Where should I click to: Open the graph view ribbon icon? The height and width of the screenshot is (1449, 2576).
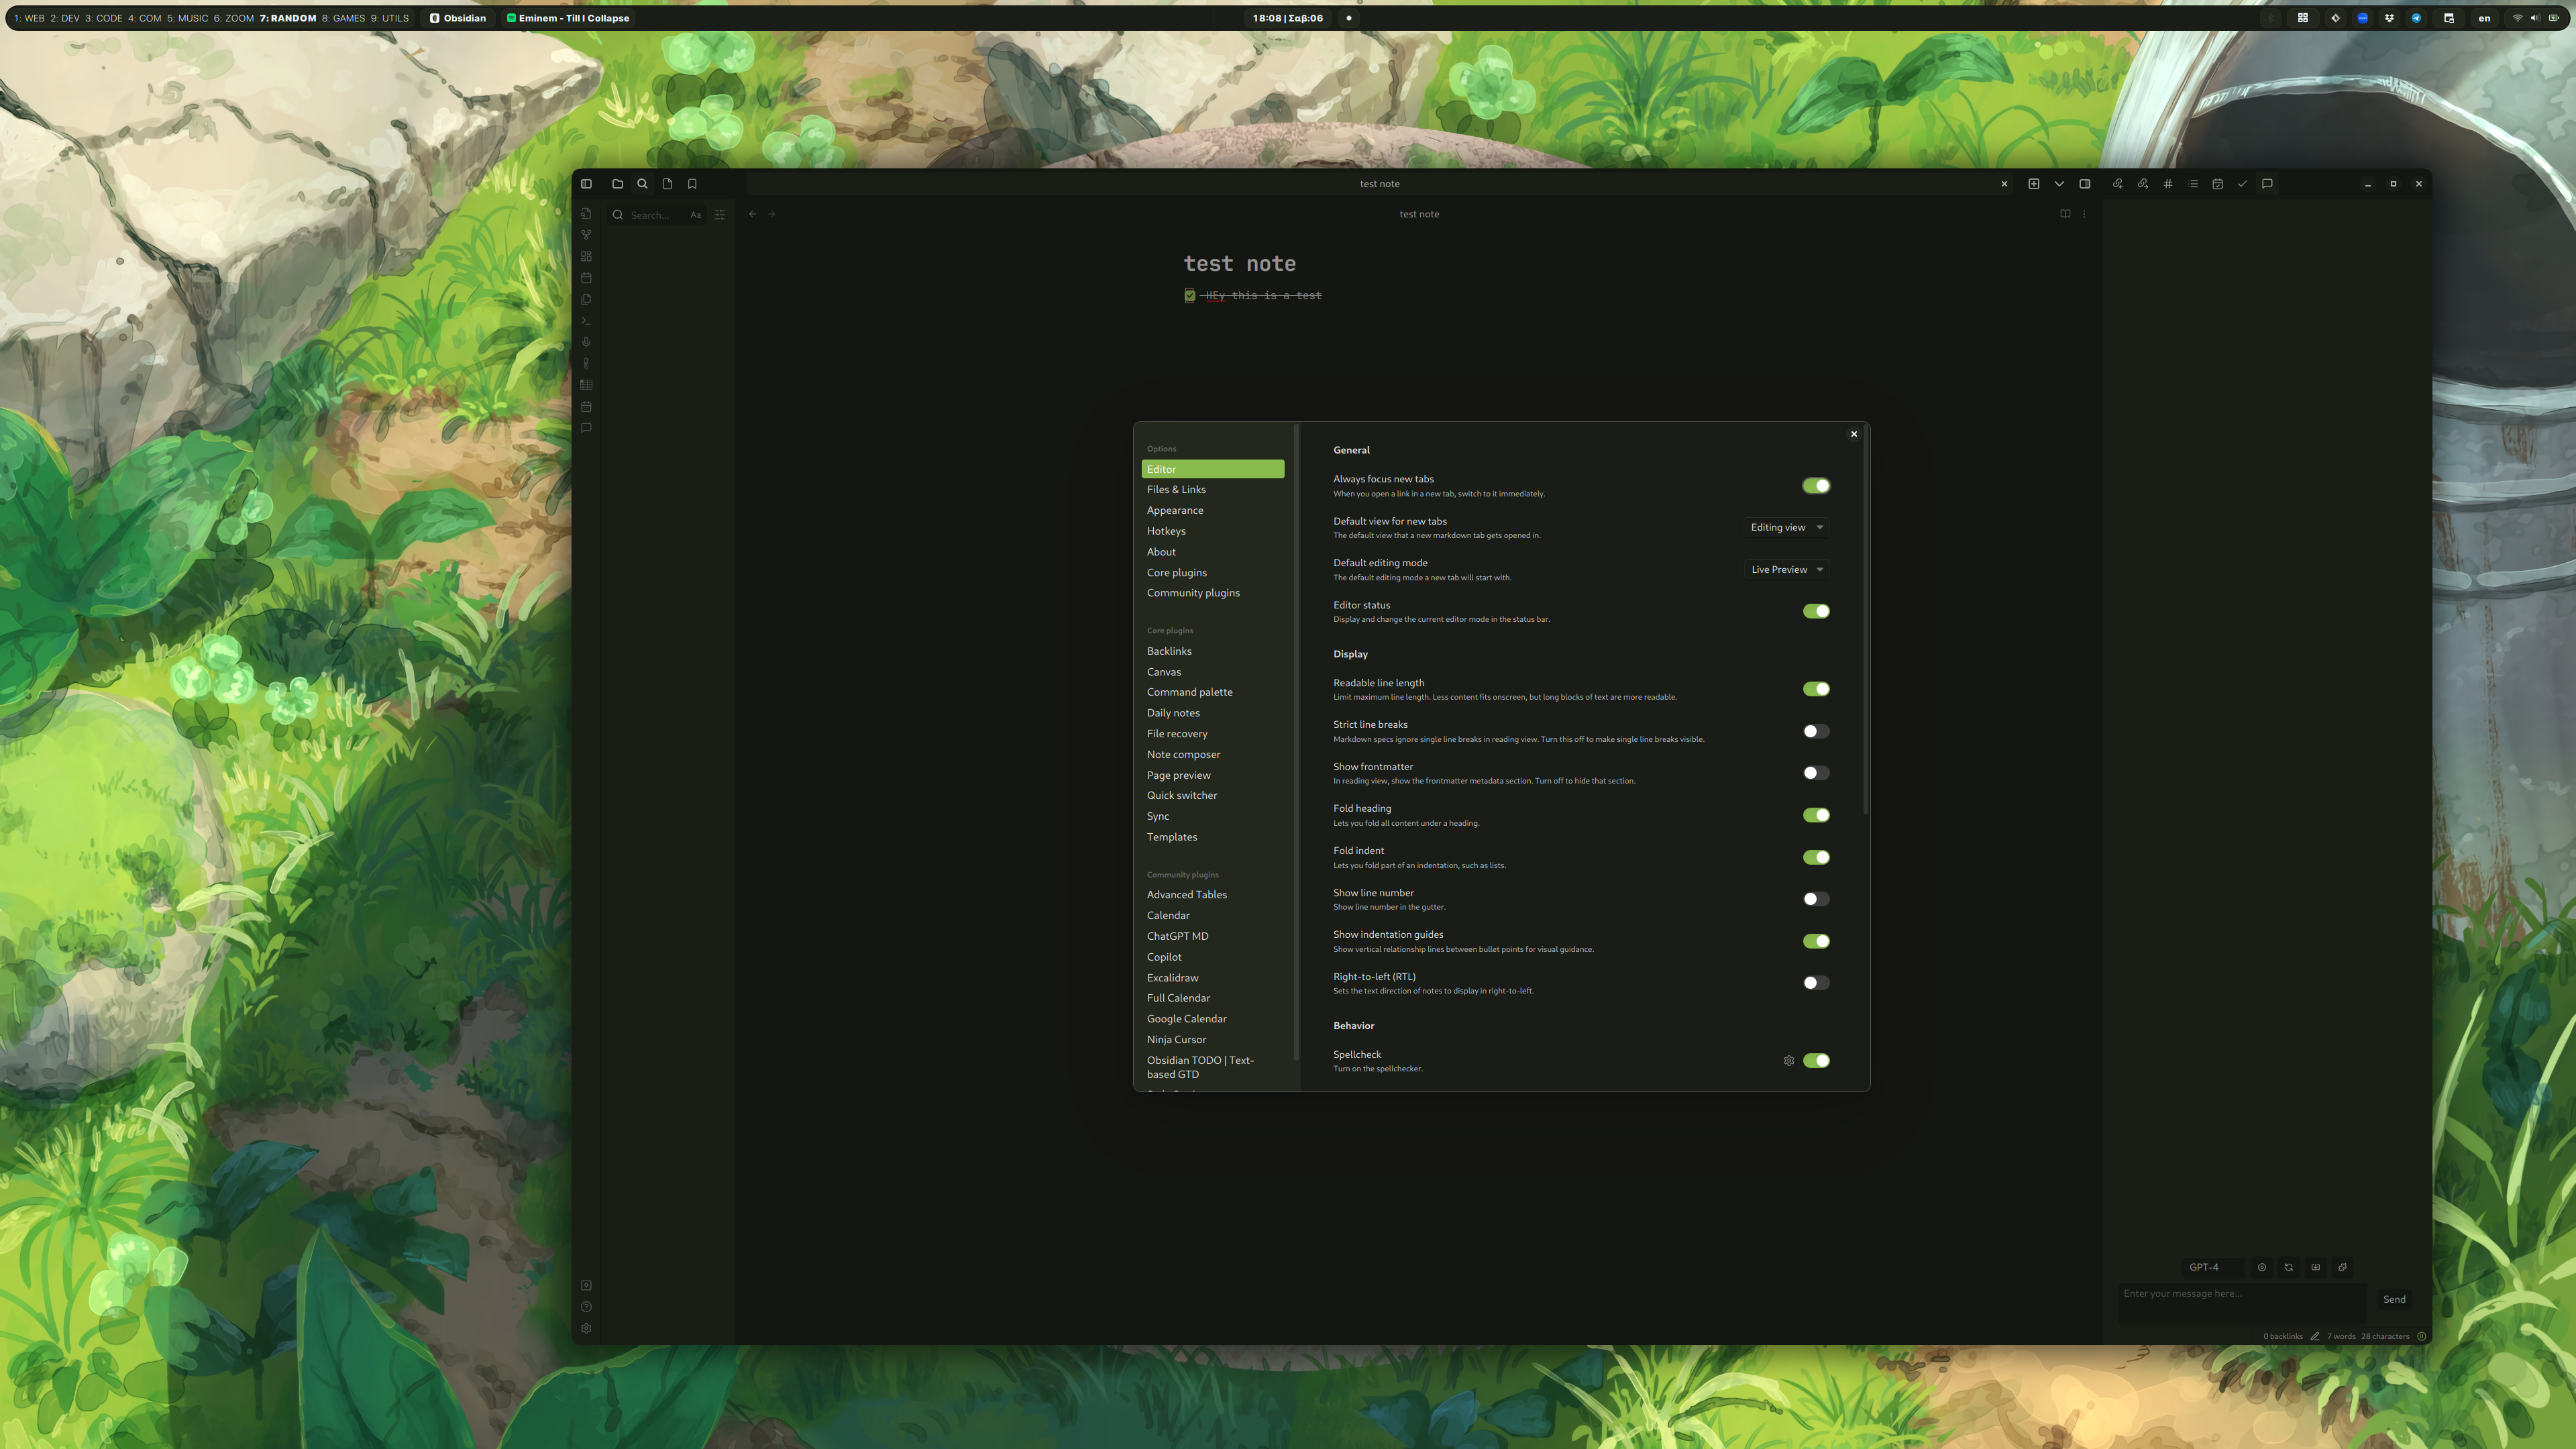click(x=586, y=235)
